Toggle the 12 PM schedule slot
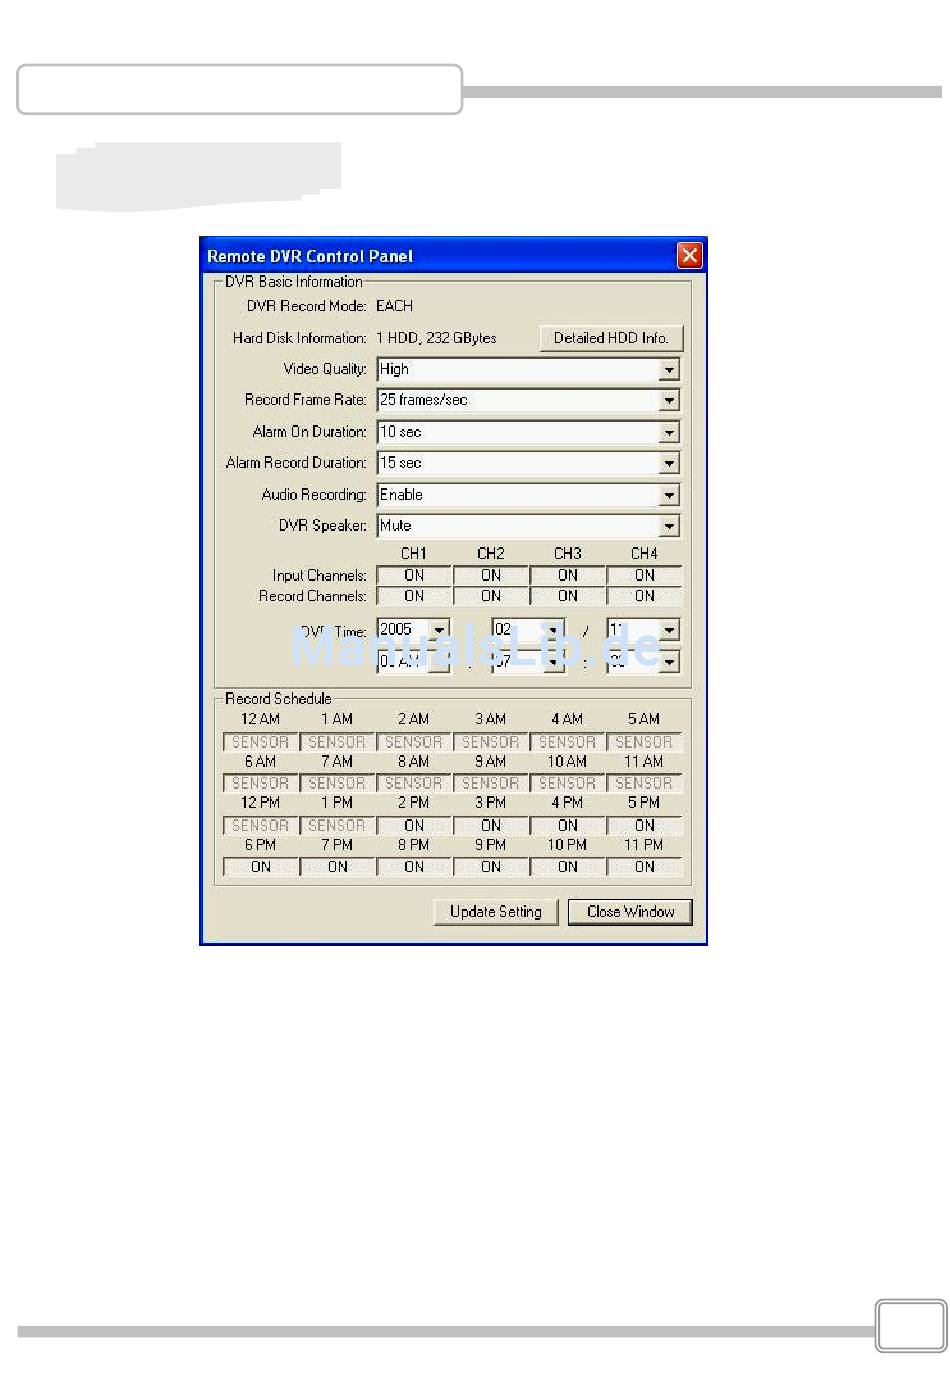Image resolution: width=950 pixels, height=1398 pixels. point(260,825)
